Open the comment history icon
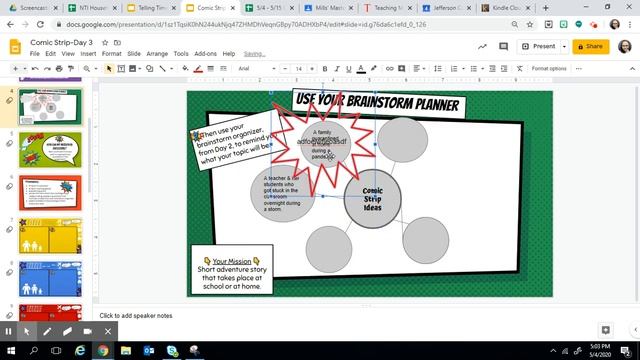 point(504,47)
